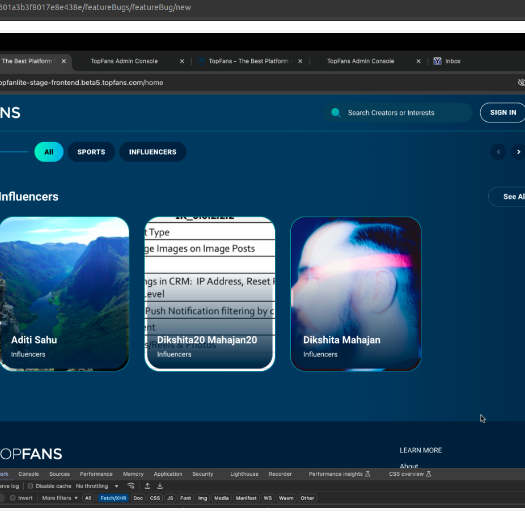Expand the More filters dropdown
This screenshot has width=525, height=525.
click(x=60, y=498)
